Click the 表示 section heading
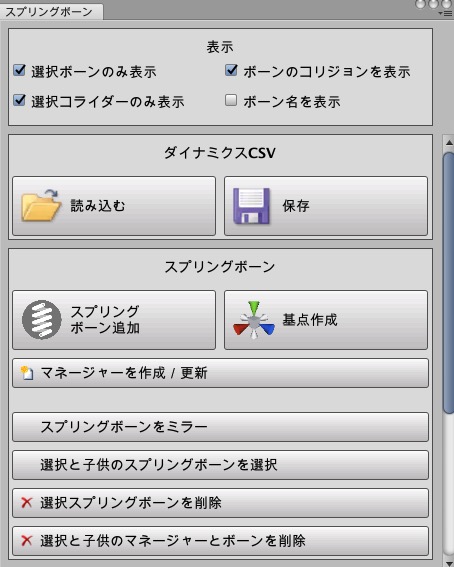 [220, 47]
